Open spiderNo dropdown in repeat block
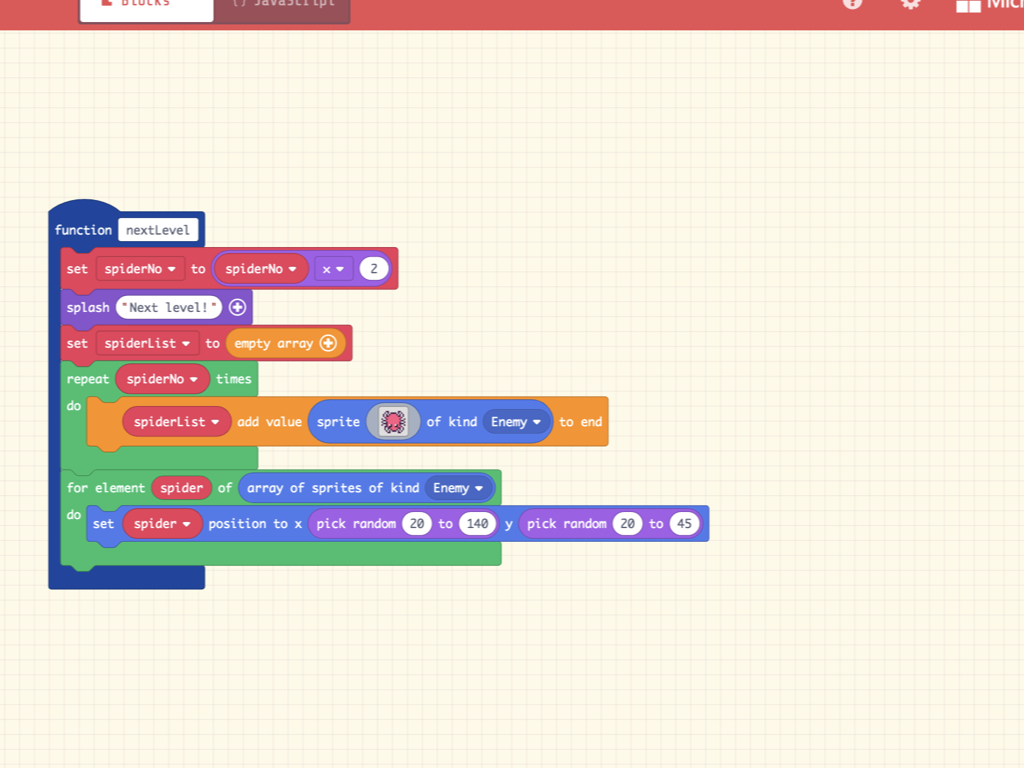The height and width of the screenshot is (768, 1024). tap(162, 379)
